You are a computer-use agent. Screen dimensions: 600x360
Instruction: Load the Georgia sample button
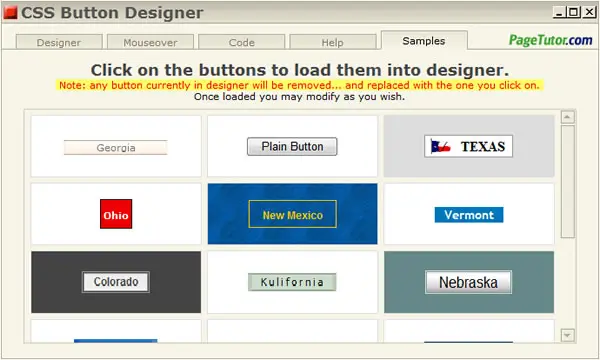pos(116,148)
